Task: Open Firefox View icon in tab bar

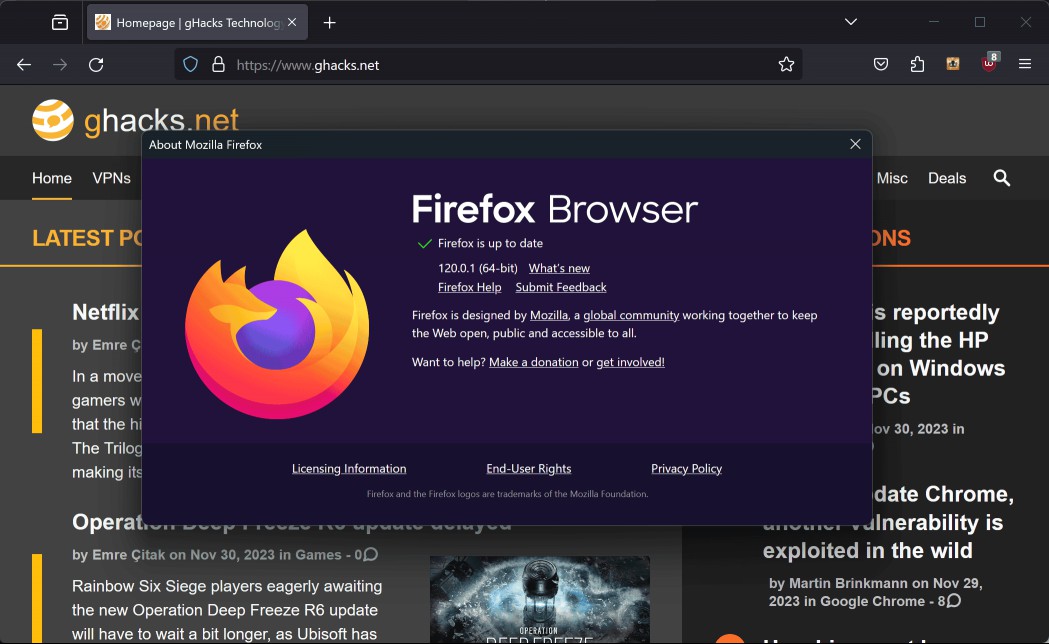Action: 60,23
